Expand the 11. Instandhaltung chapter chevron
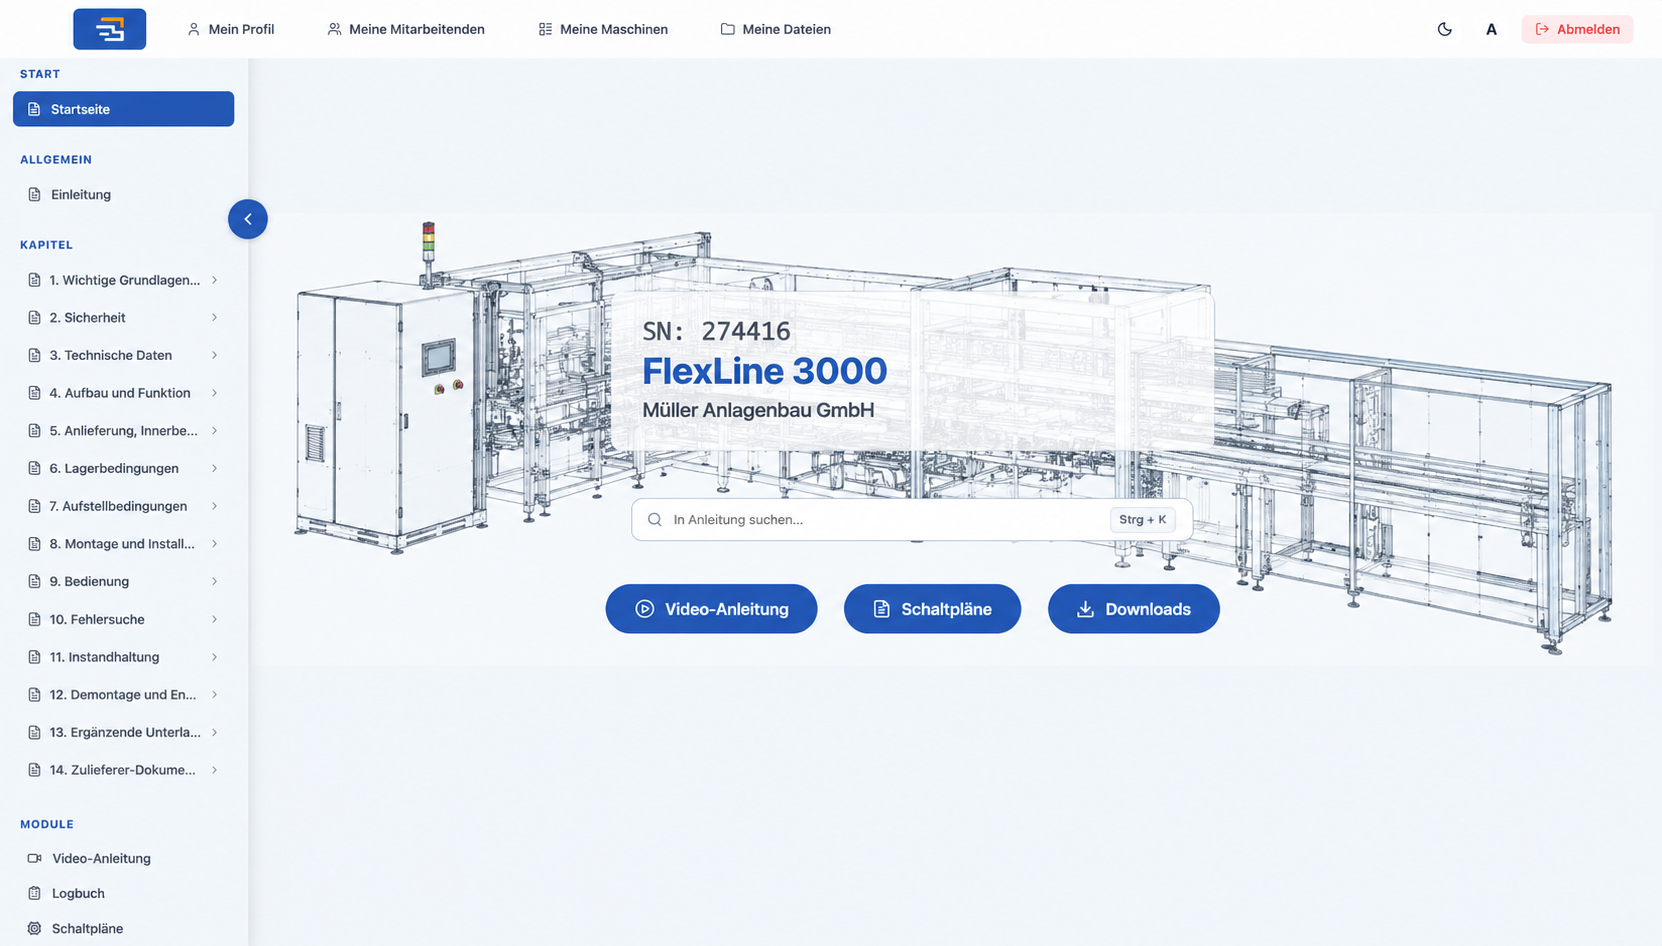This screenshot has width=1662, height=946. 214,657
